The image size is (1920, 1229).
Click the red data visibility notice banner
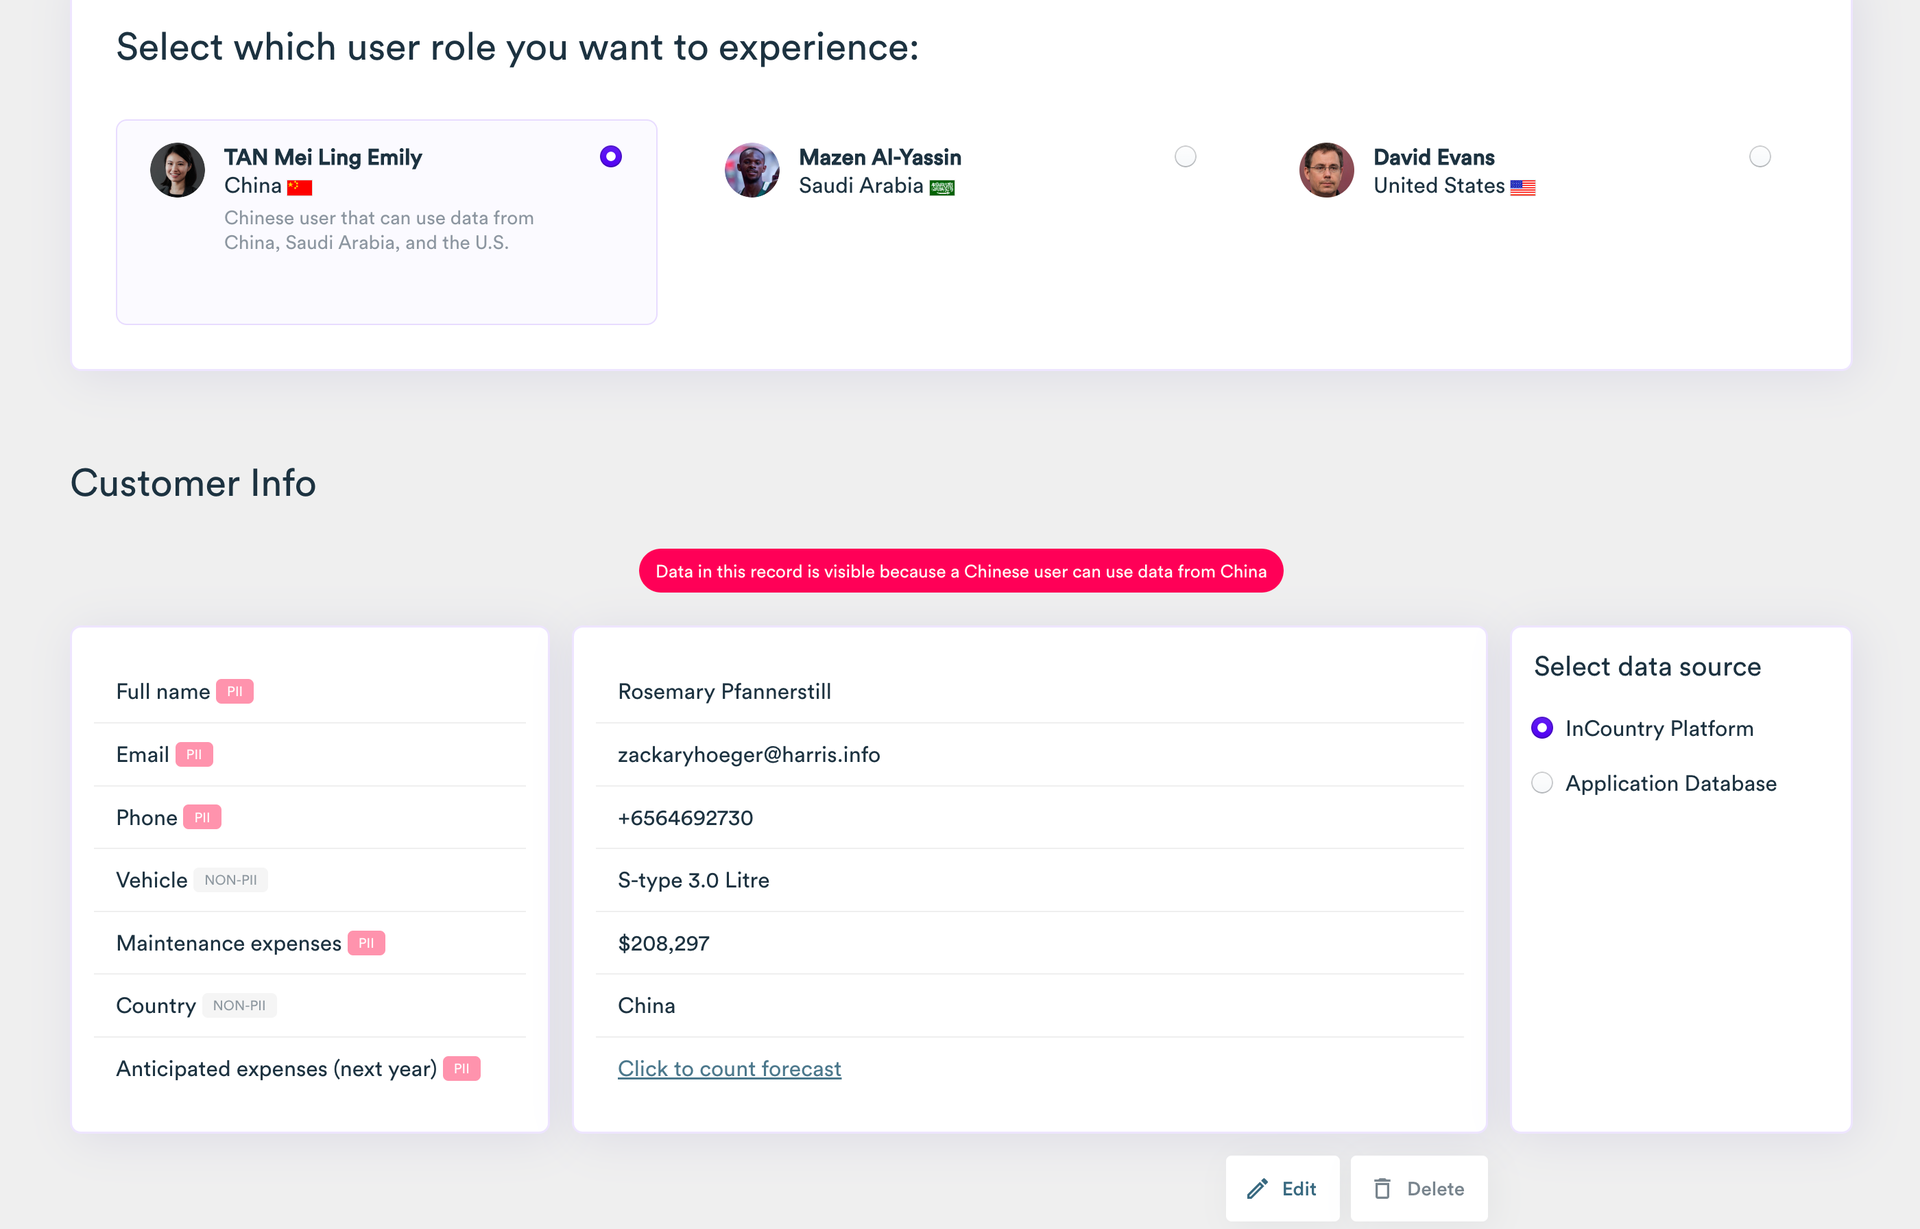[961, 571]
